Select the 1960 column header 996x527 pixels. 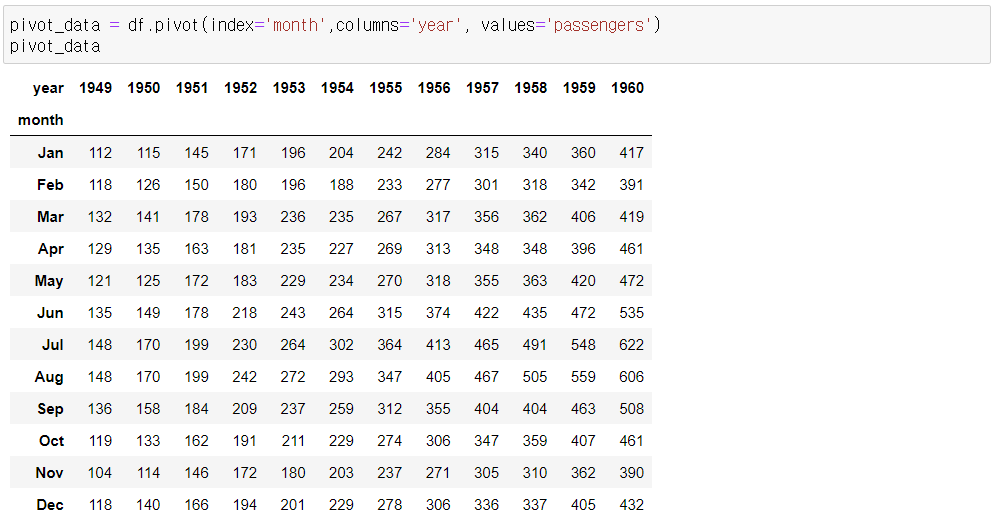[628, 88]
